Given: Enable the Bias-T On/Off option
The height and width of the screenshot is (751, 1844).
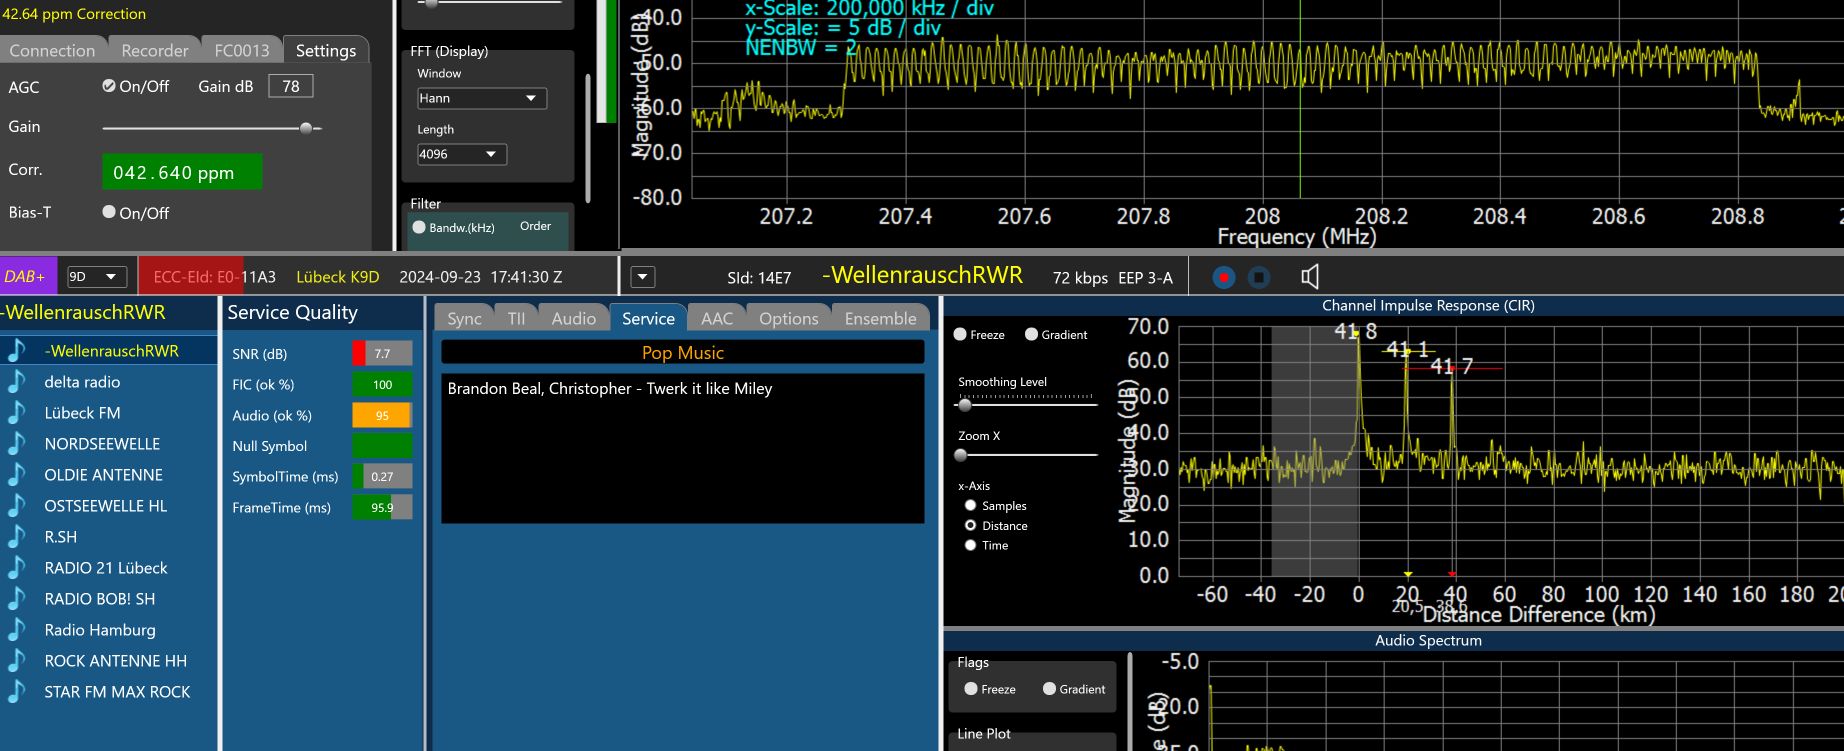Looking at the screenshot, I should 109,212.
